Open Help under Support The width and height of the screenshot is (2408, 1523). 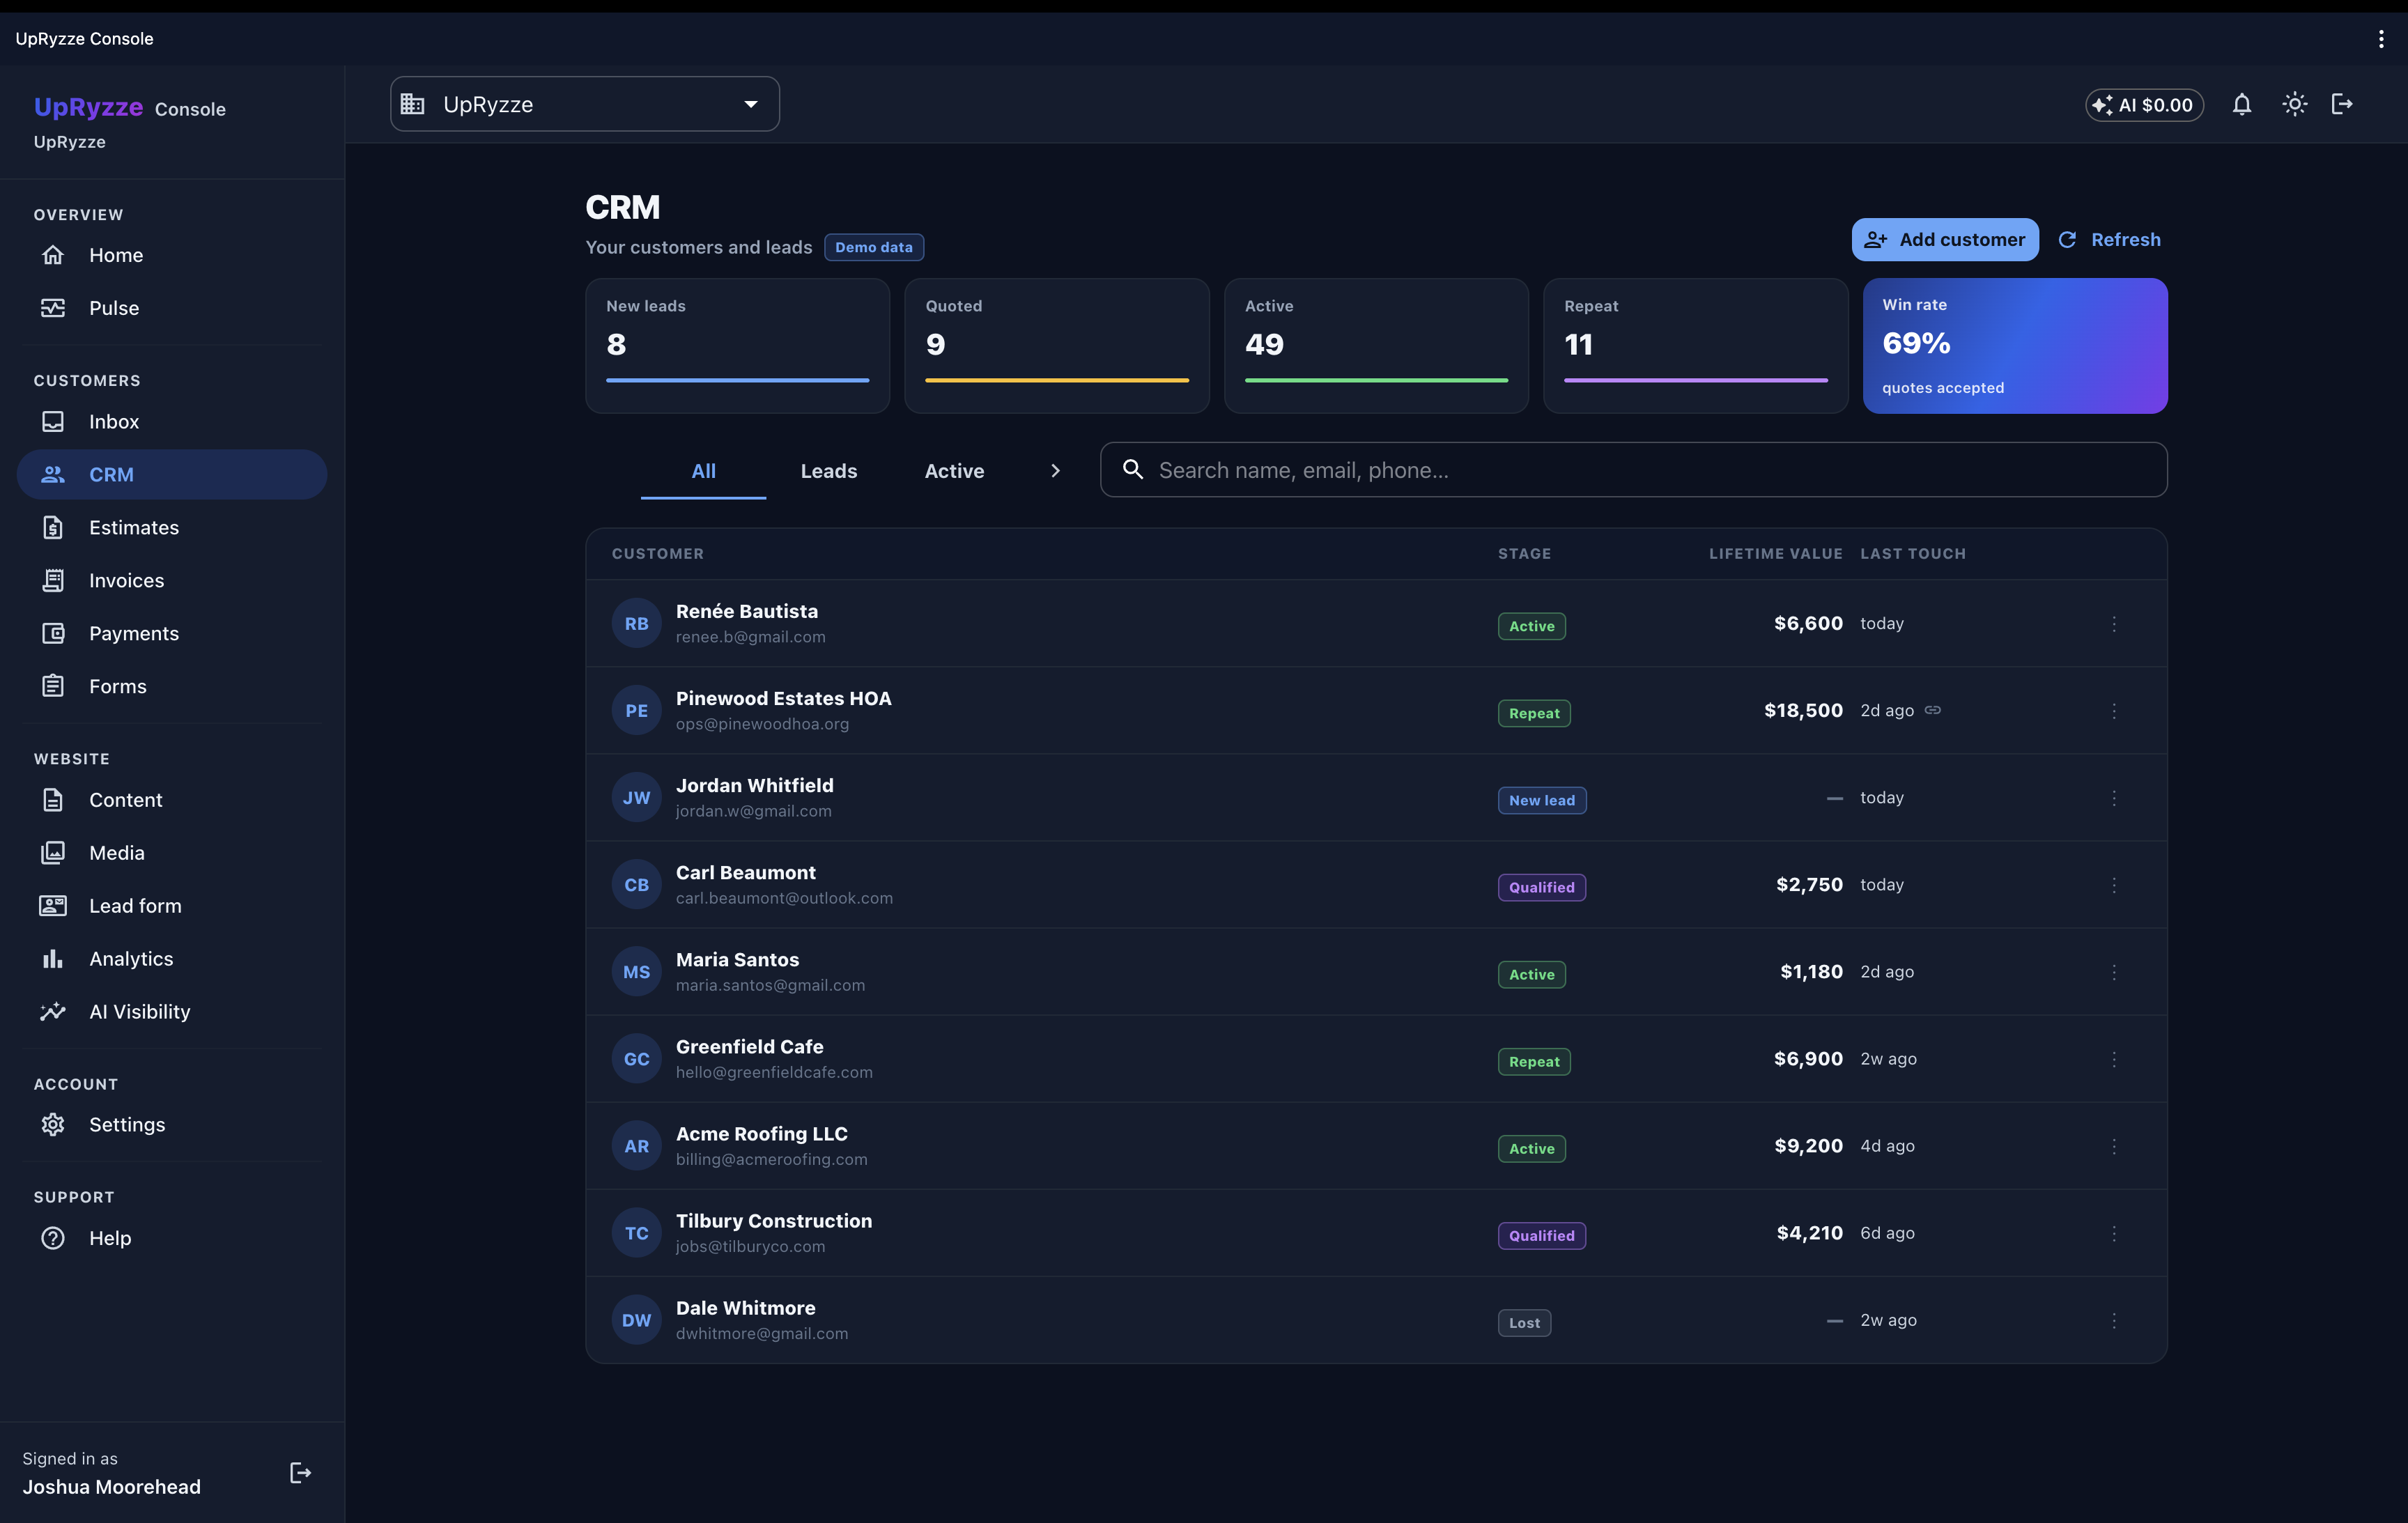click(171, 1238)
